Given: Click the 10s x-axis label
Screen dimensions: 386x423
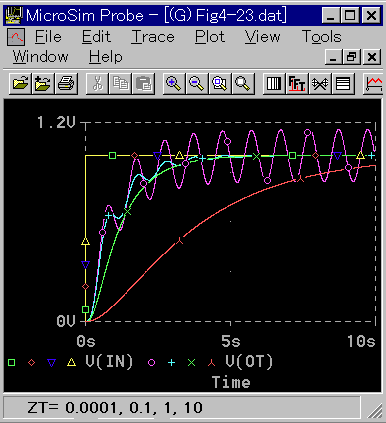Looking at the screenshot, I should coord(361,341).
